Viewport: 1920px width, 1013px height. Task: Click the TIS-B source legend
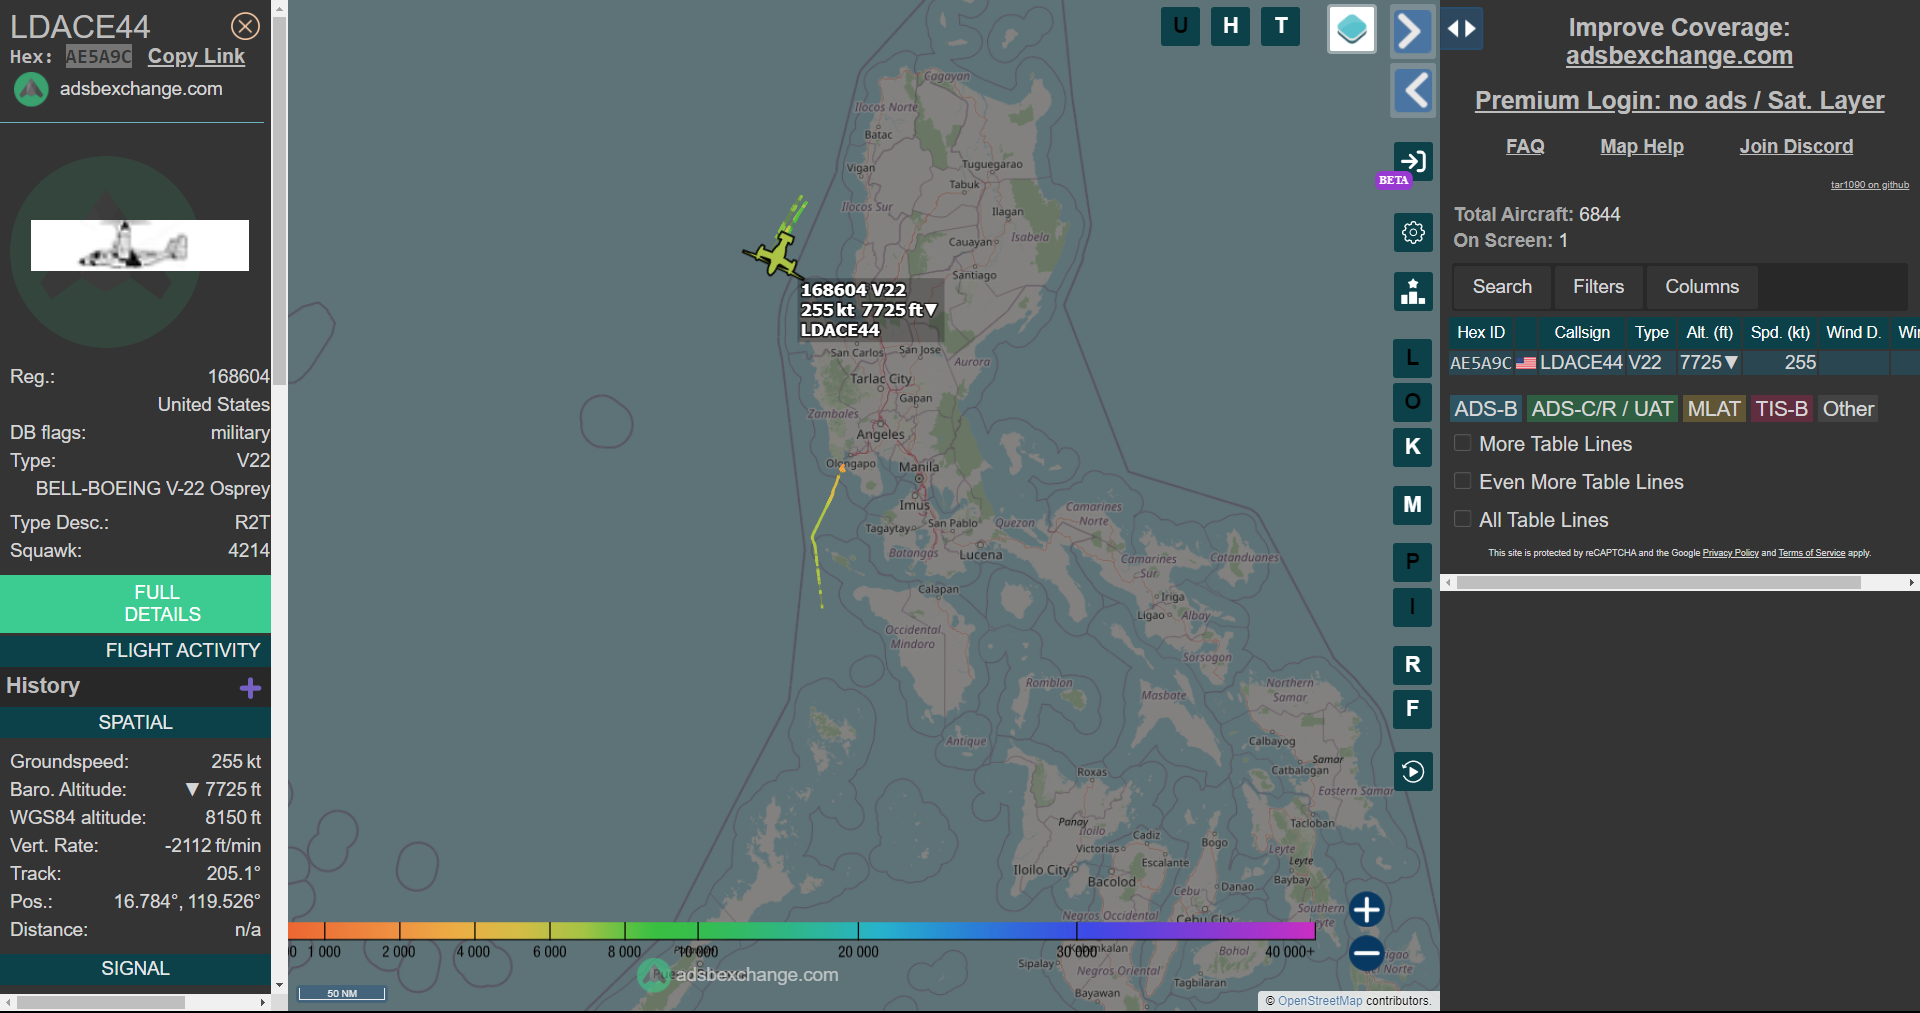point(1781,409)
